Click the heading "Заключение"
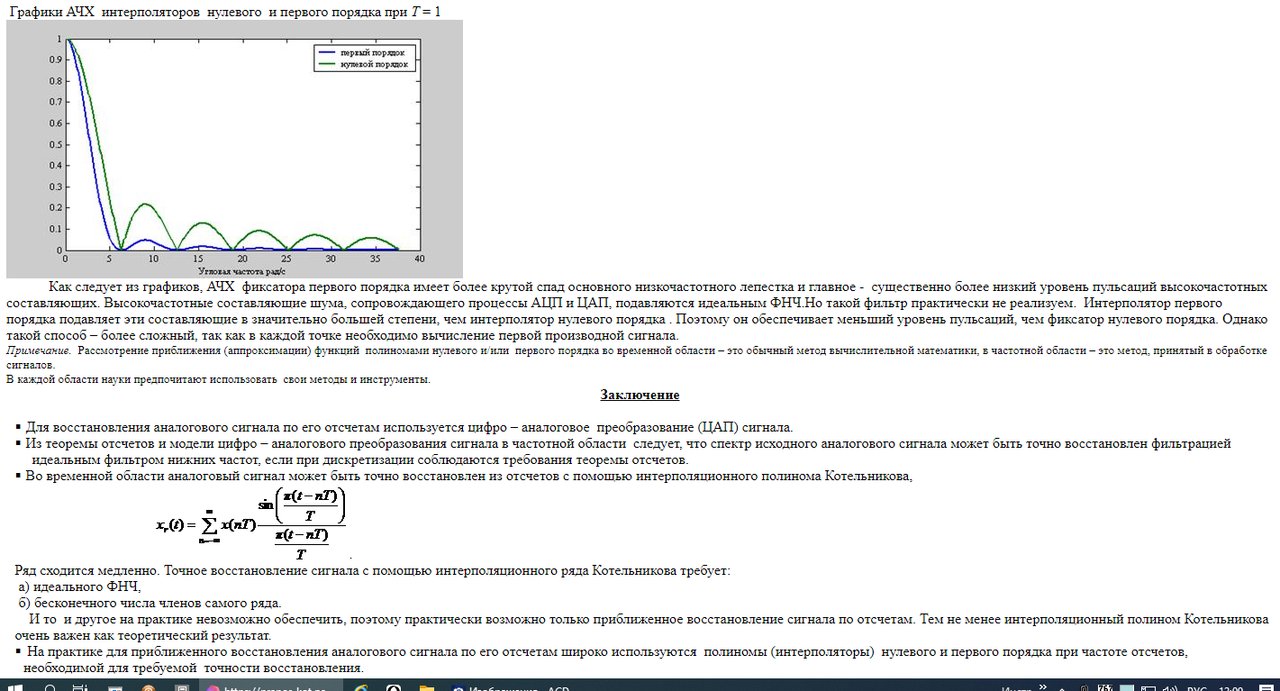This screenshot has width=1280, height=691. click(x=640, y=395)
